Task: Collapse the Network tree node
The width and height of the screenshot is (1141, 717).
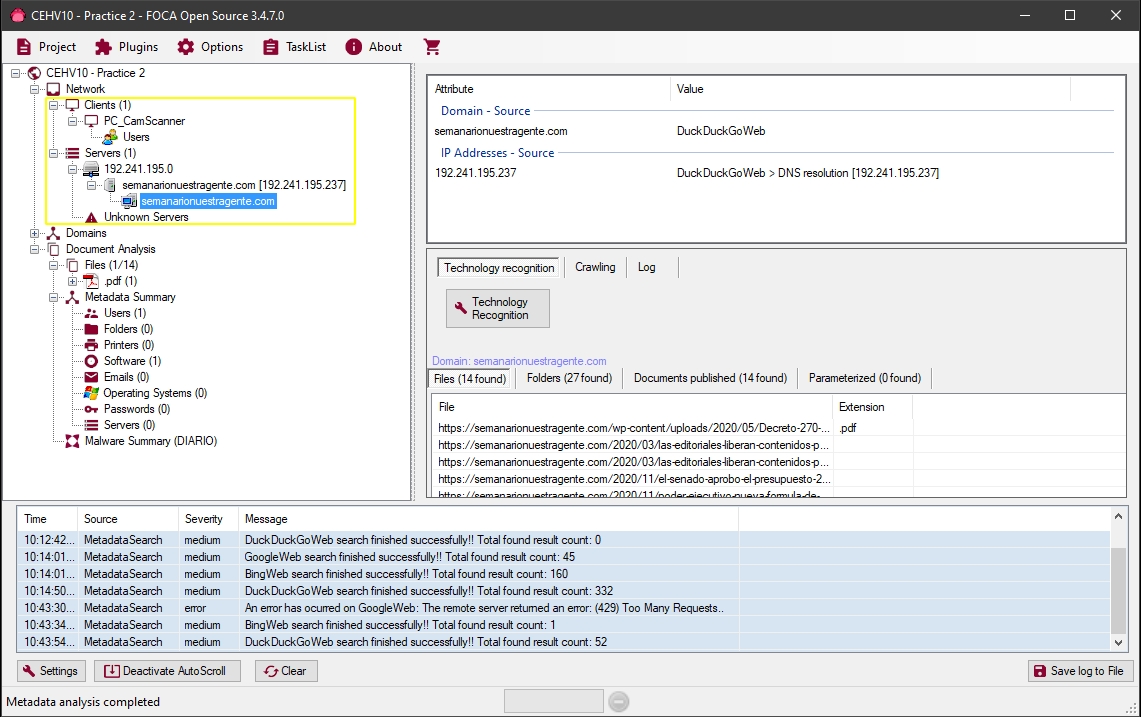Action: pos(36,89)
